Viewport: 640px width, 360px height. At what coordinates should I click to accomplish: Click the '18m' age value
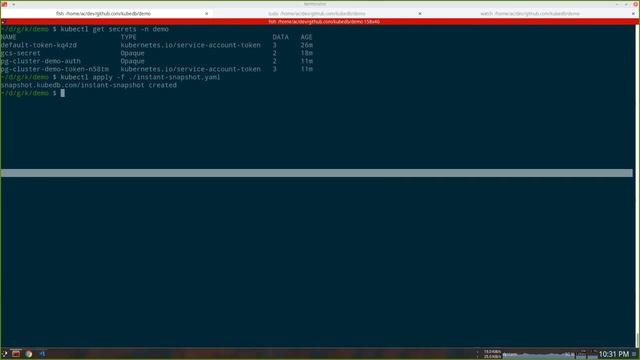307,53
